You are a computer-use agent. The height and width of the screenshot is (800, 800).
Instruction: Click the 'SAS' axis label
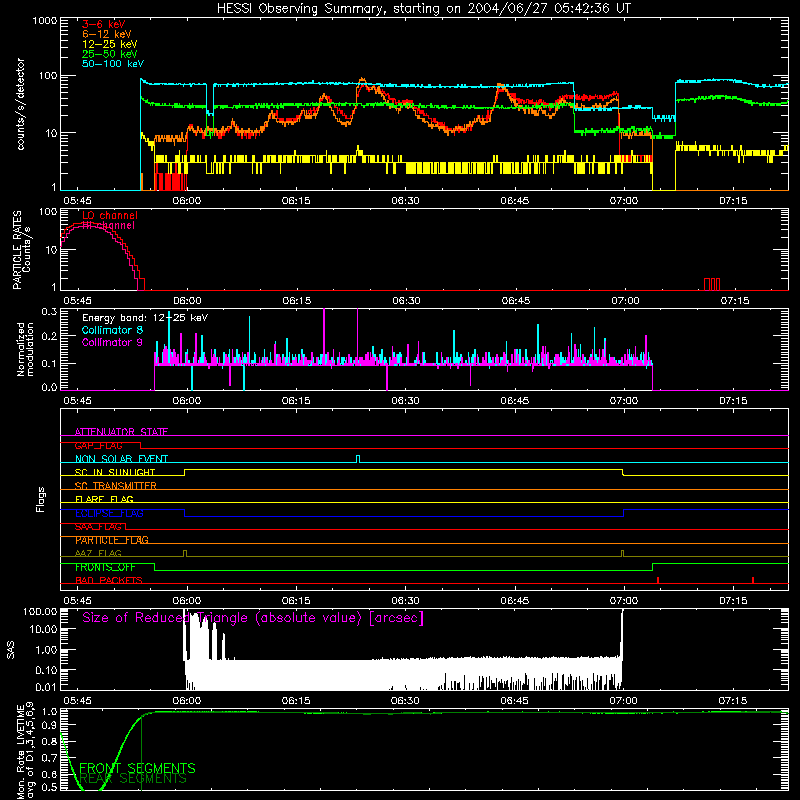(10, 649)
